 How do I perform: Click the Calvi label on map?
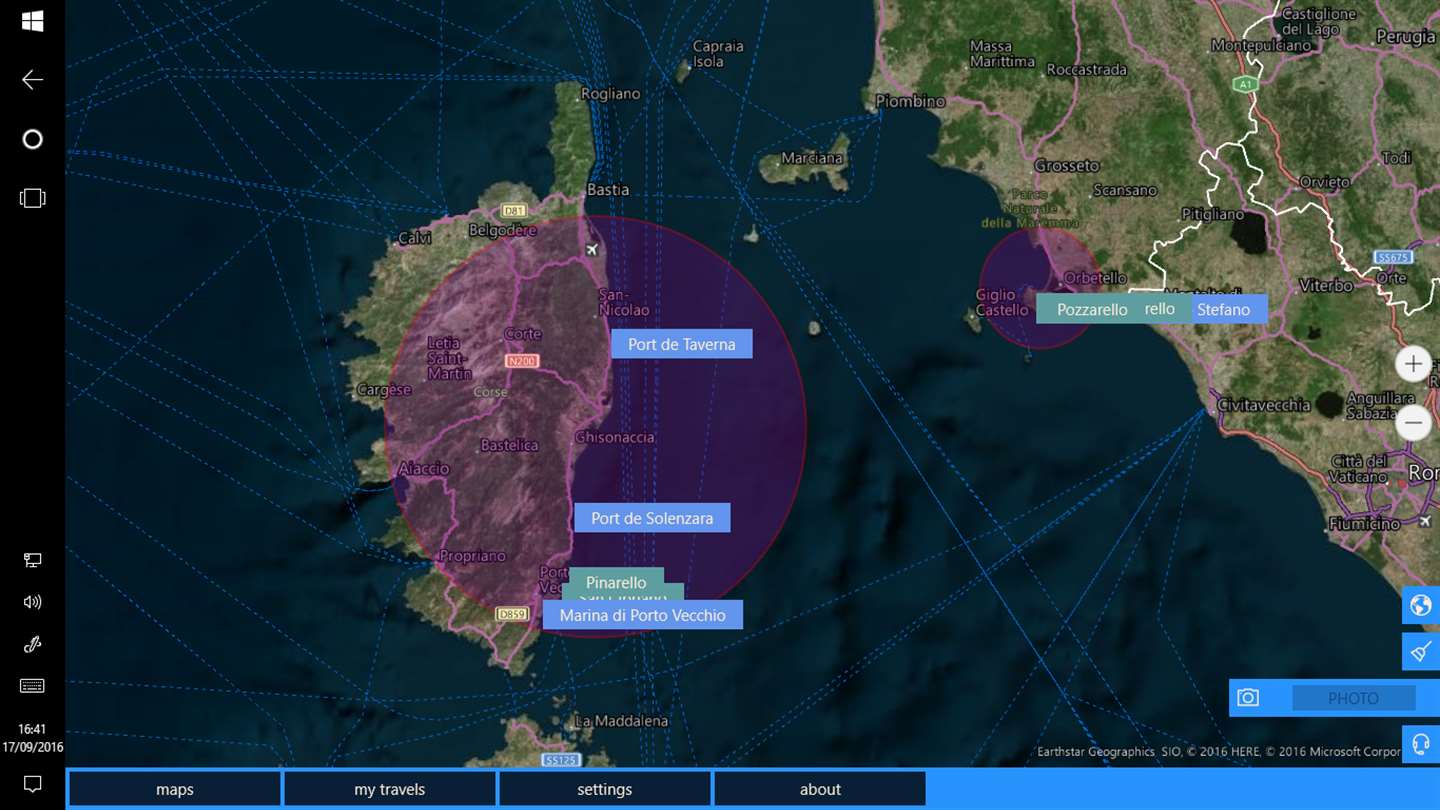pyautogui.click(x=415, y=238)
